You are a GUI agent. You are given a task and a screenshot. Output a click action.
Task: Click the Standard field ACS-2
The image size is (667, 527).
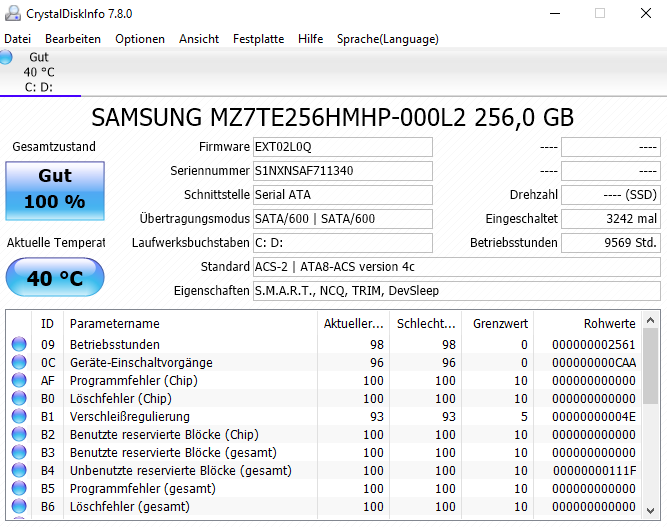(x=457, y=267)
